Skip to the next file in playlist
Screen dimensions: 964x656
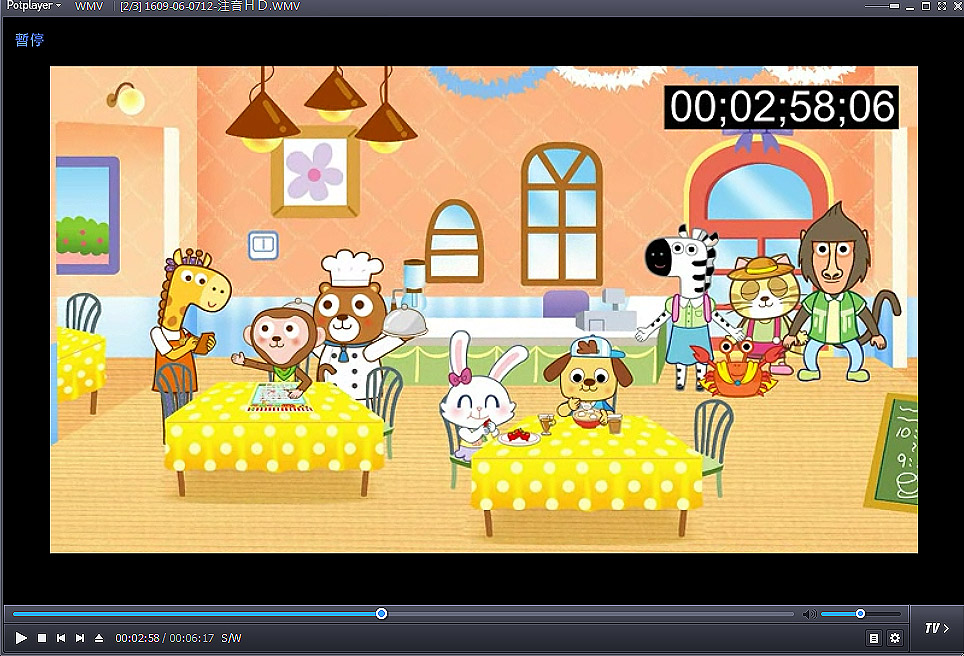[80, 638]
